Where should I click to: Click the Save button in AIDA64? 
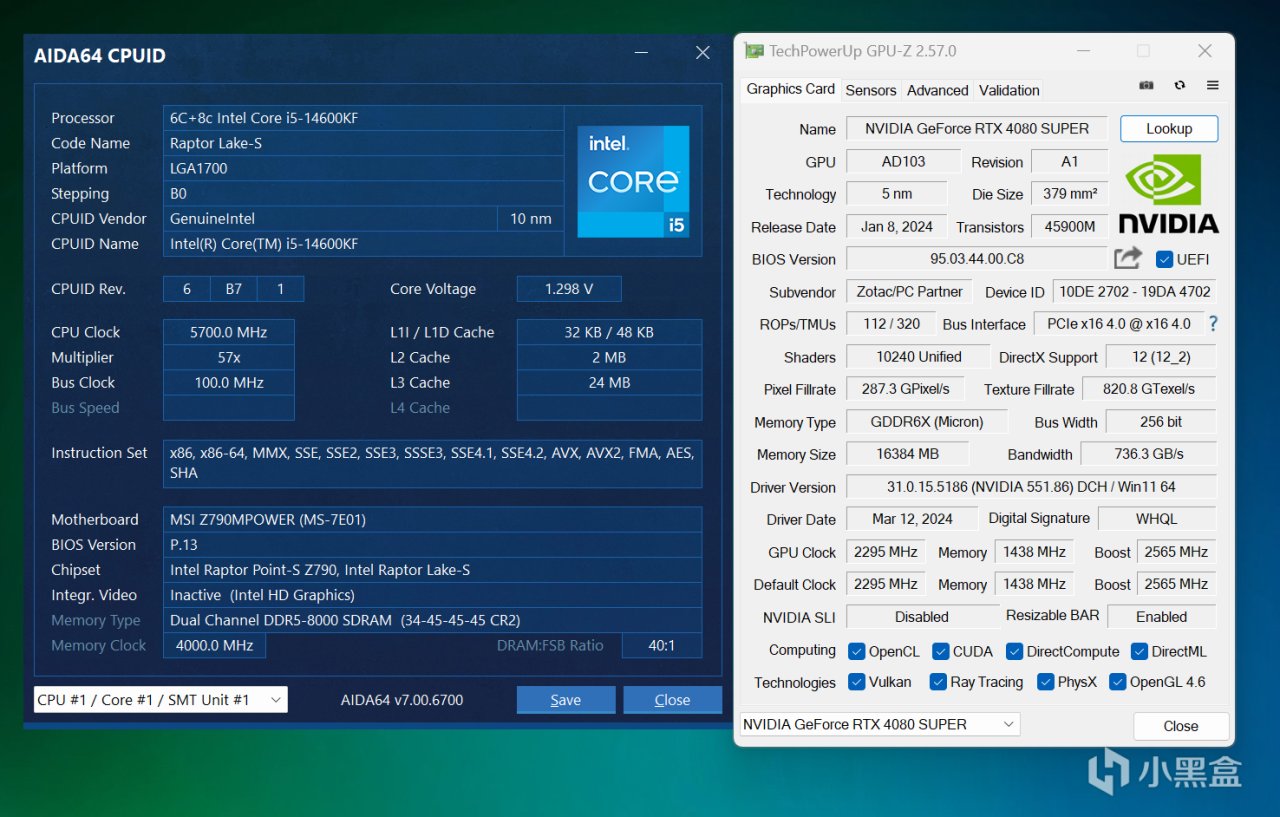[x=566, y=700]
